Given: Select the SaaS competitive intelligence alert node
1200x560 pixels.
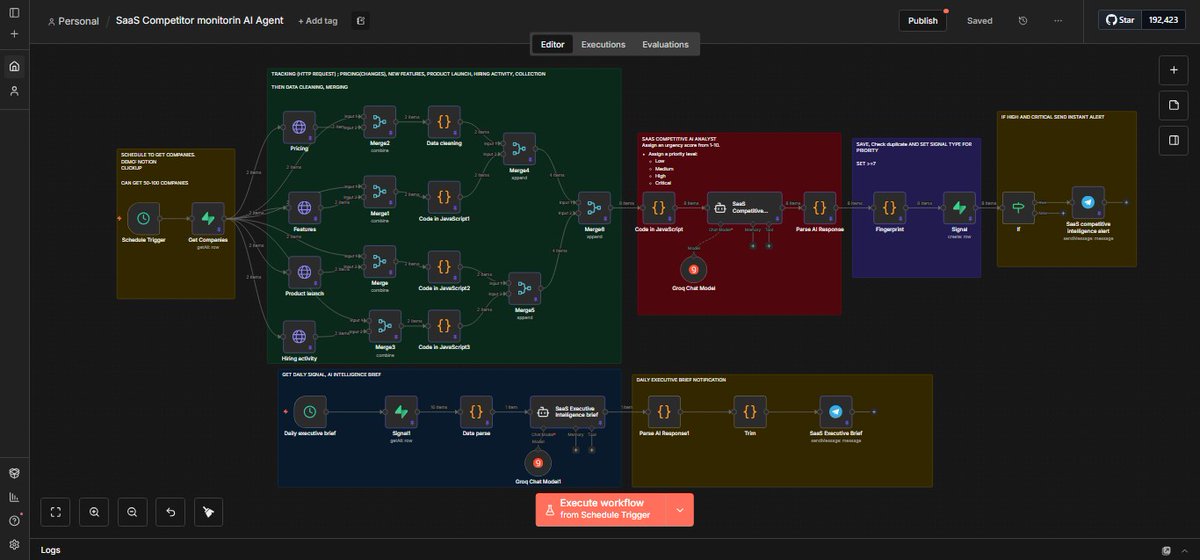Looking at the screenshot, I should pos(1087,202).
